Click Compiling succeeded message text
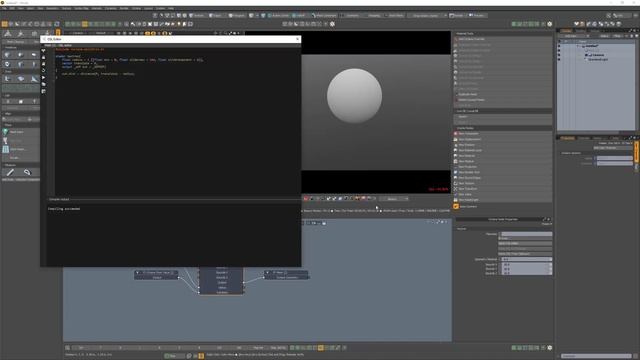 point(64,209)
